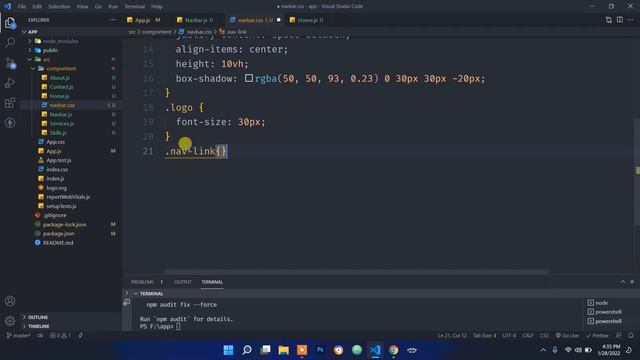Open the notifications bell in status bar
This screenshot has width=640, height=360.
coord(631,336)
